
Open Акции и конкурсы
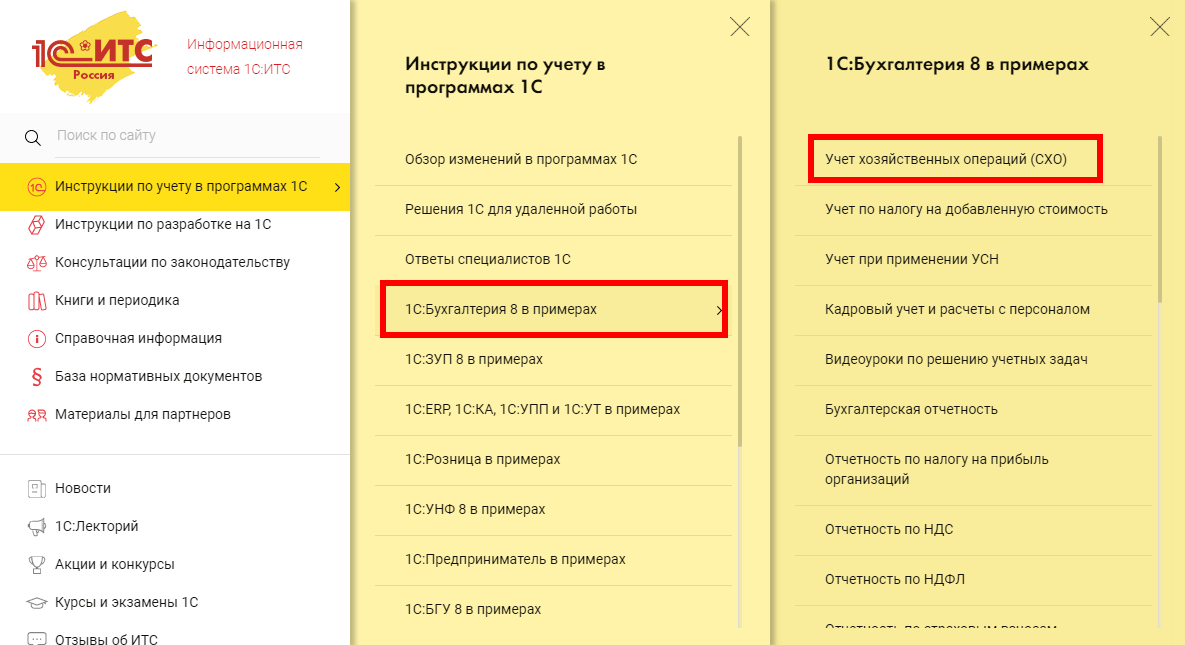[x=115, y=564]
